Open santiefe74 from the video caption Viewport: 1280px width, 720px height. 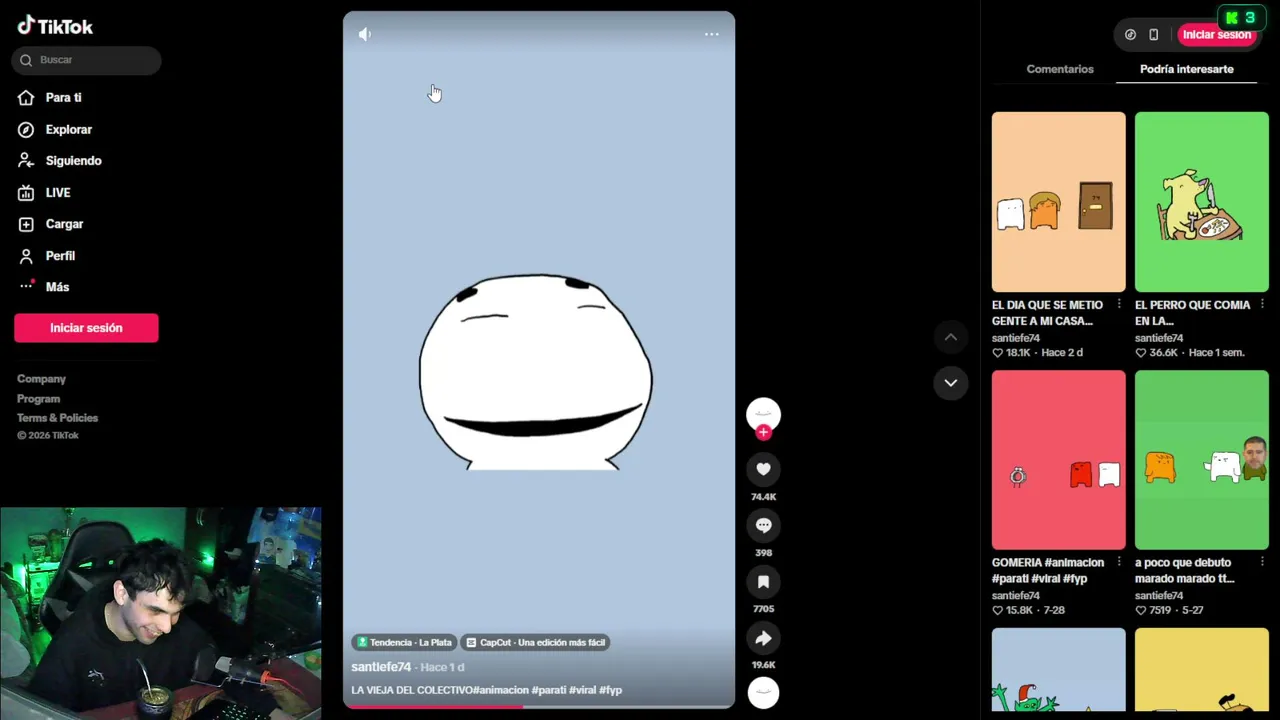pos(381,667)
